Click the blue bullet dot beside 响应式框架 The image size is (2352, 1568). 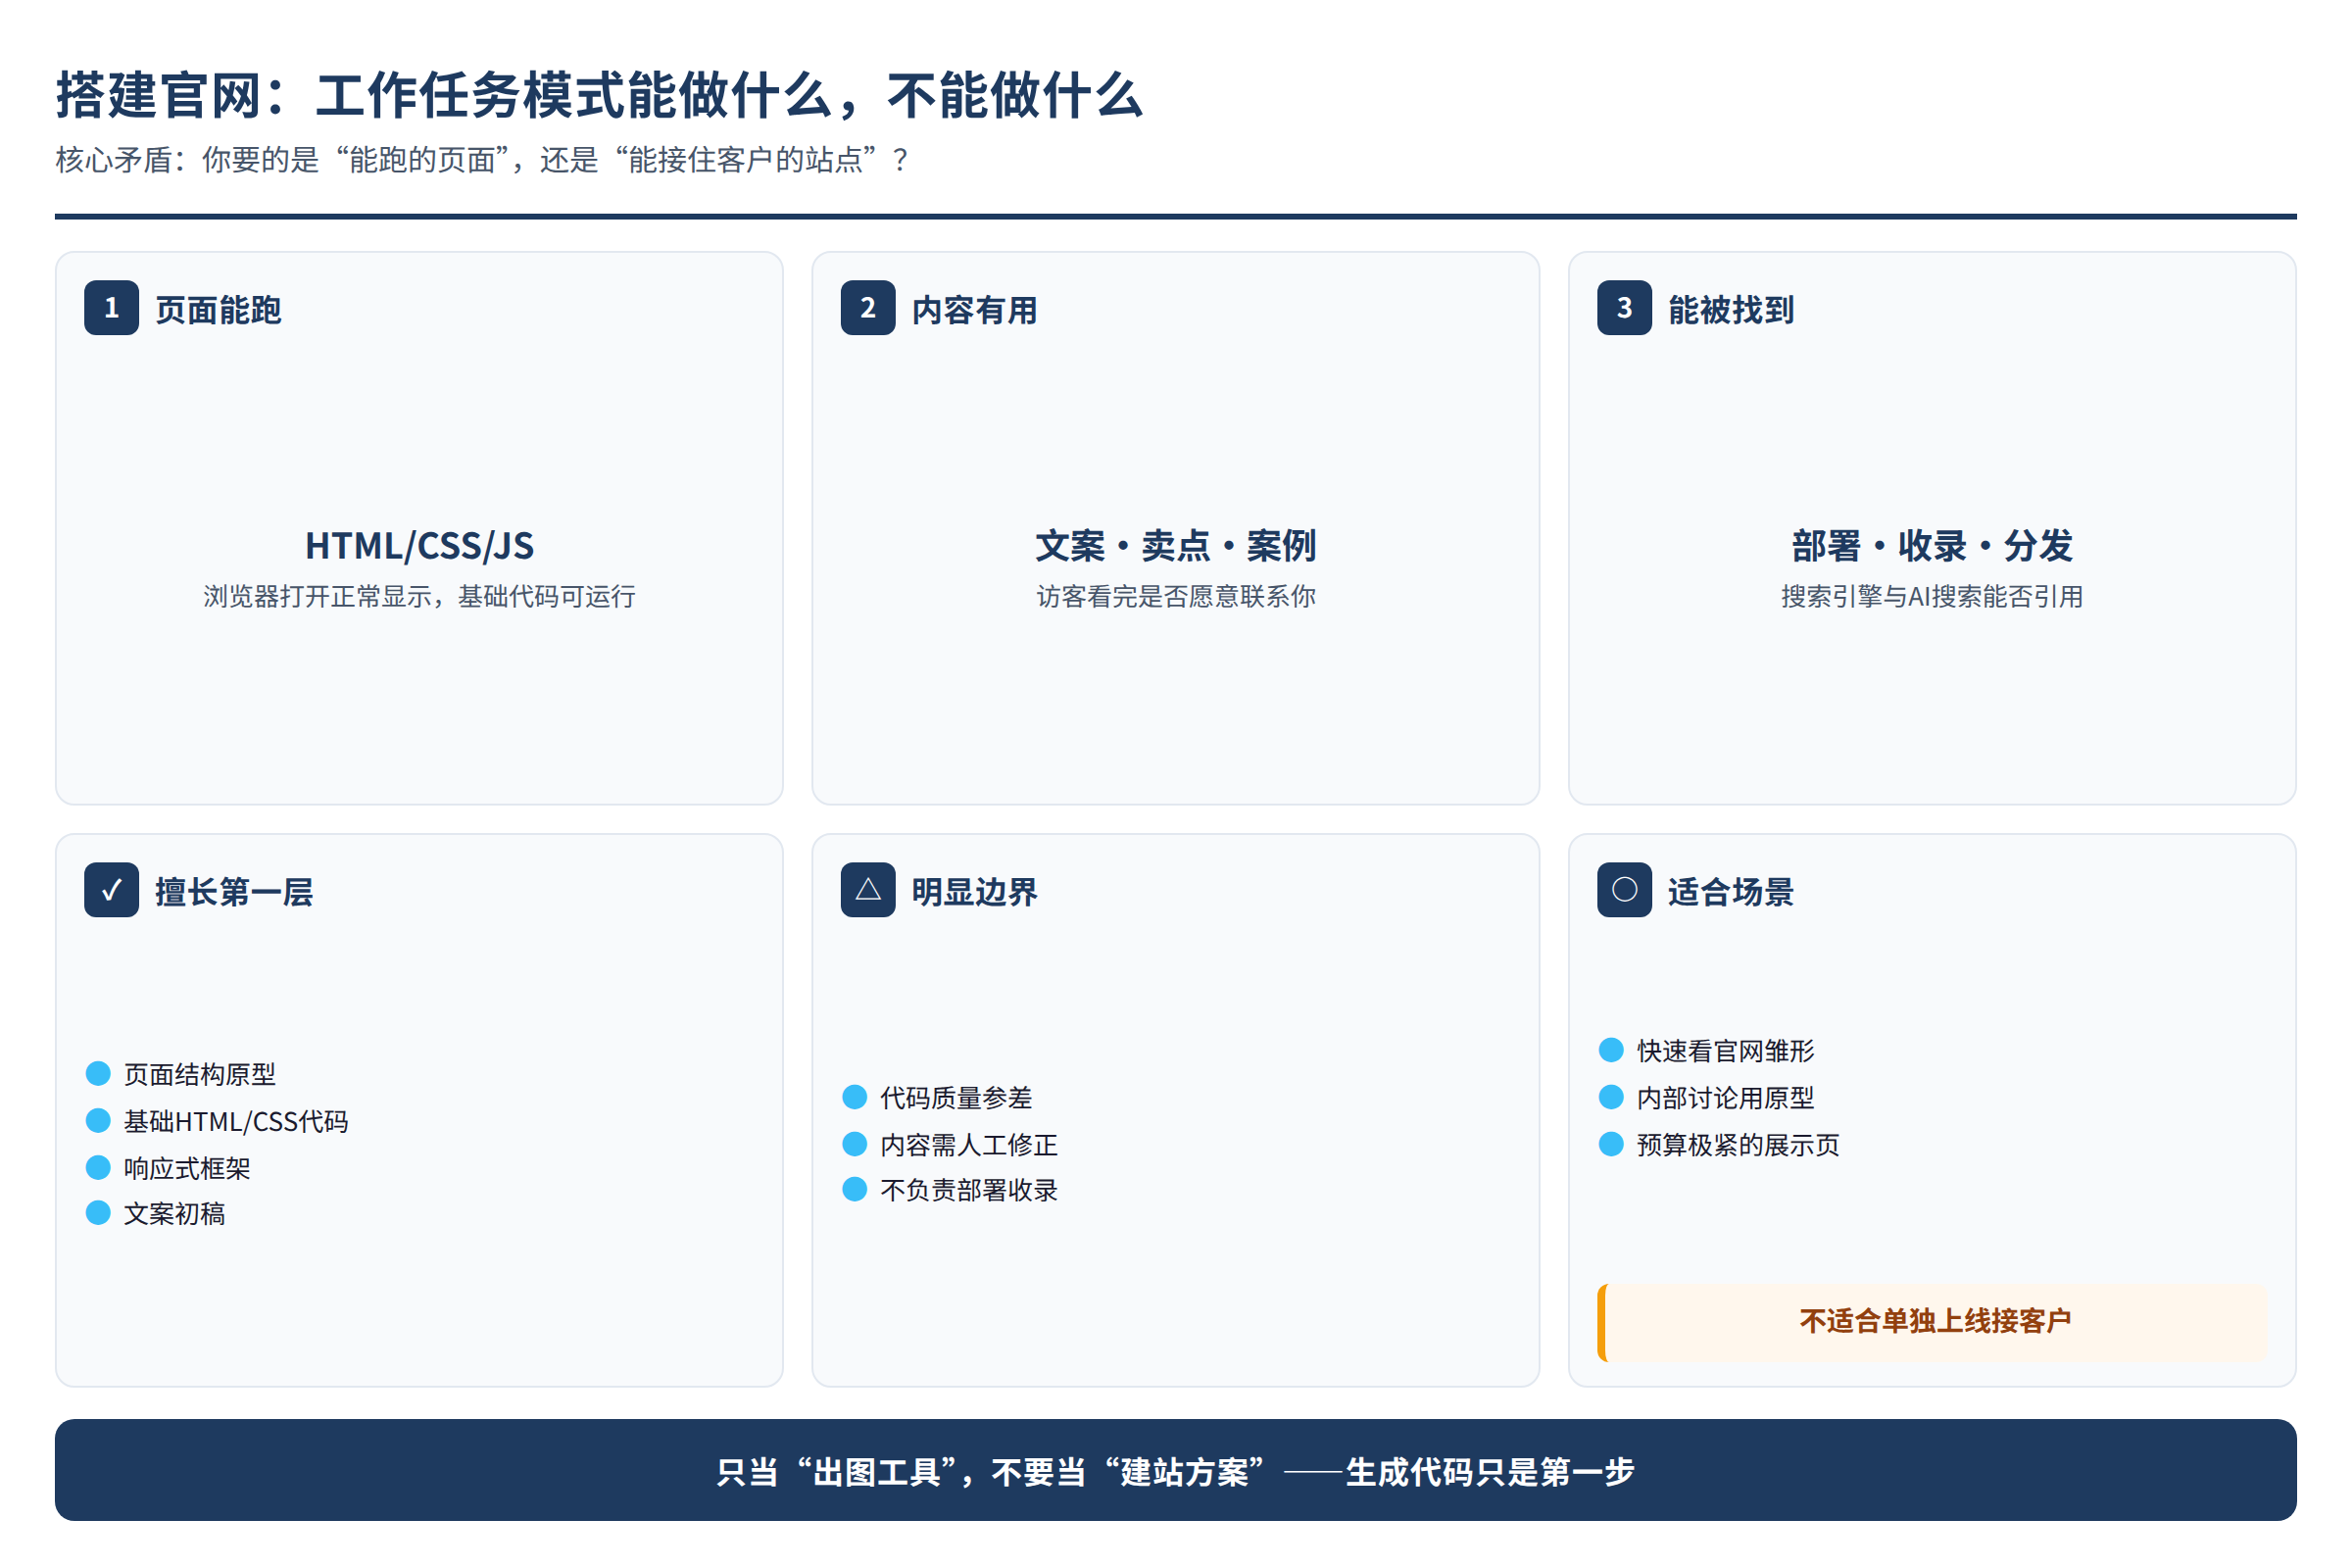pos(98,1168)
